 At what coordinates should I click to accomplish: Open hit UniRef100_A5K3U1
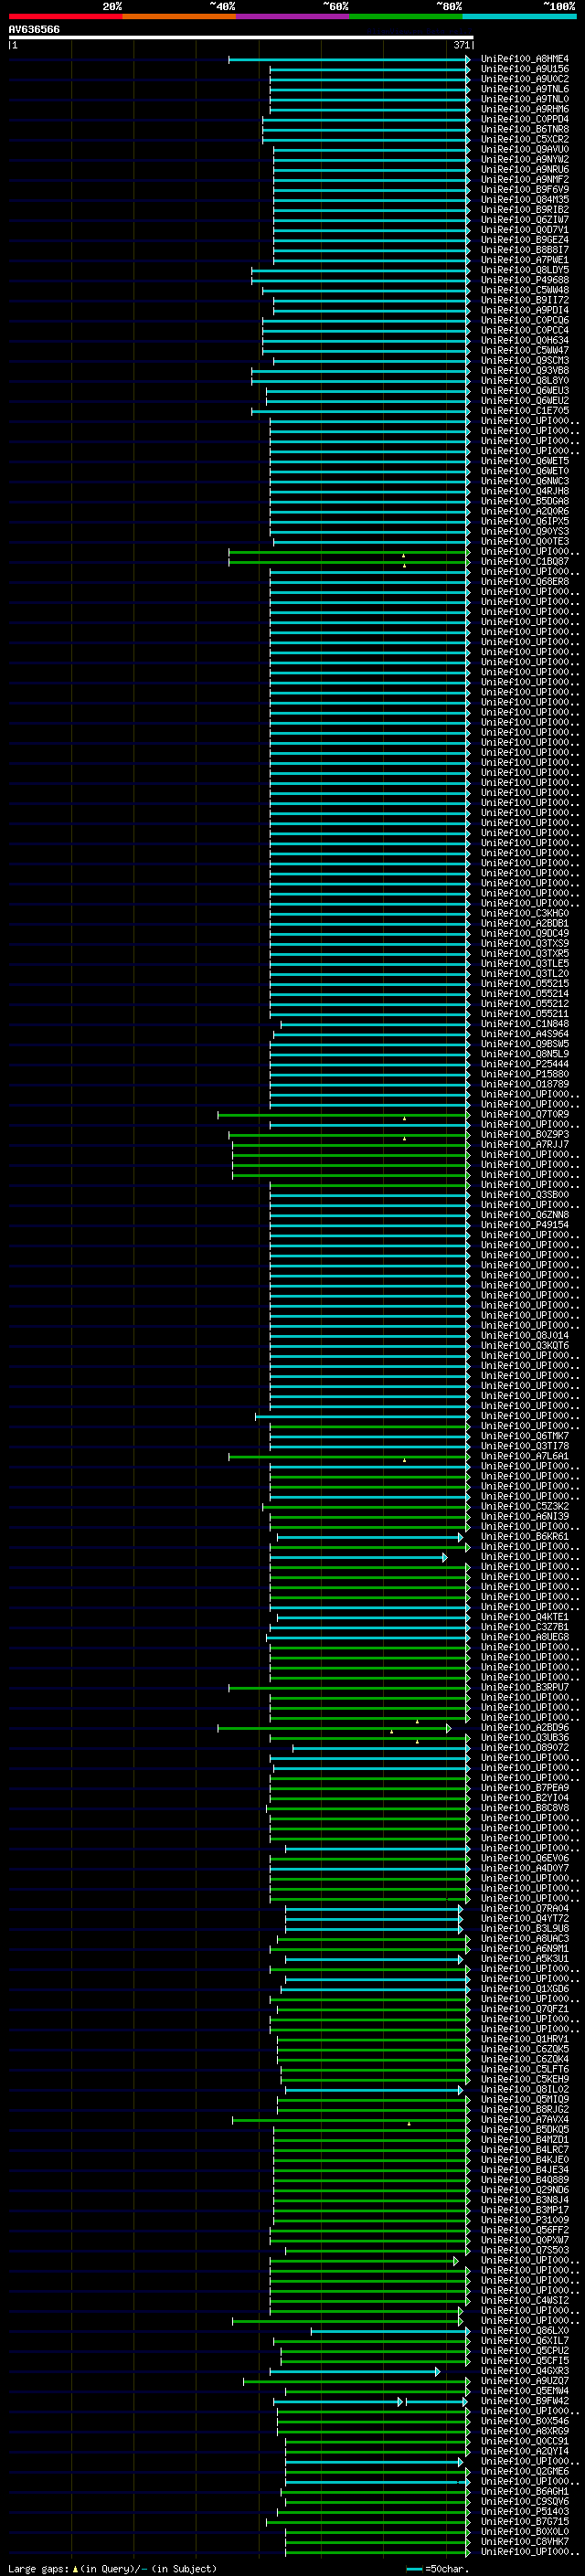pyautogui.click(x=525, y=1958)
